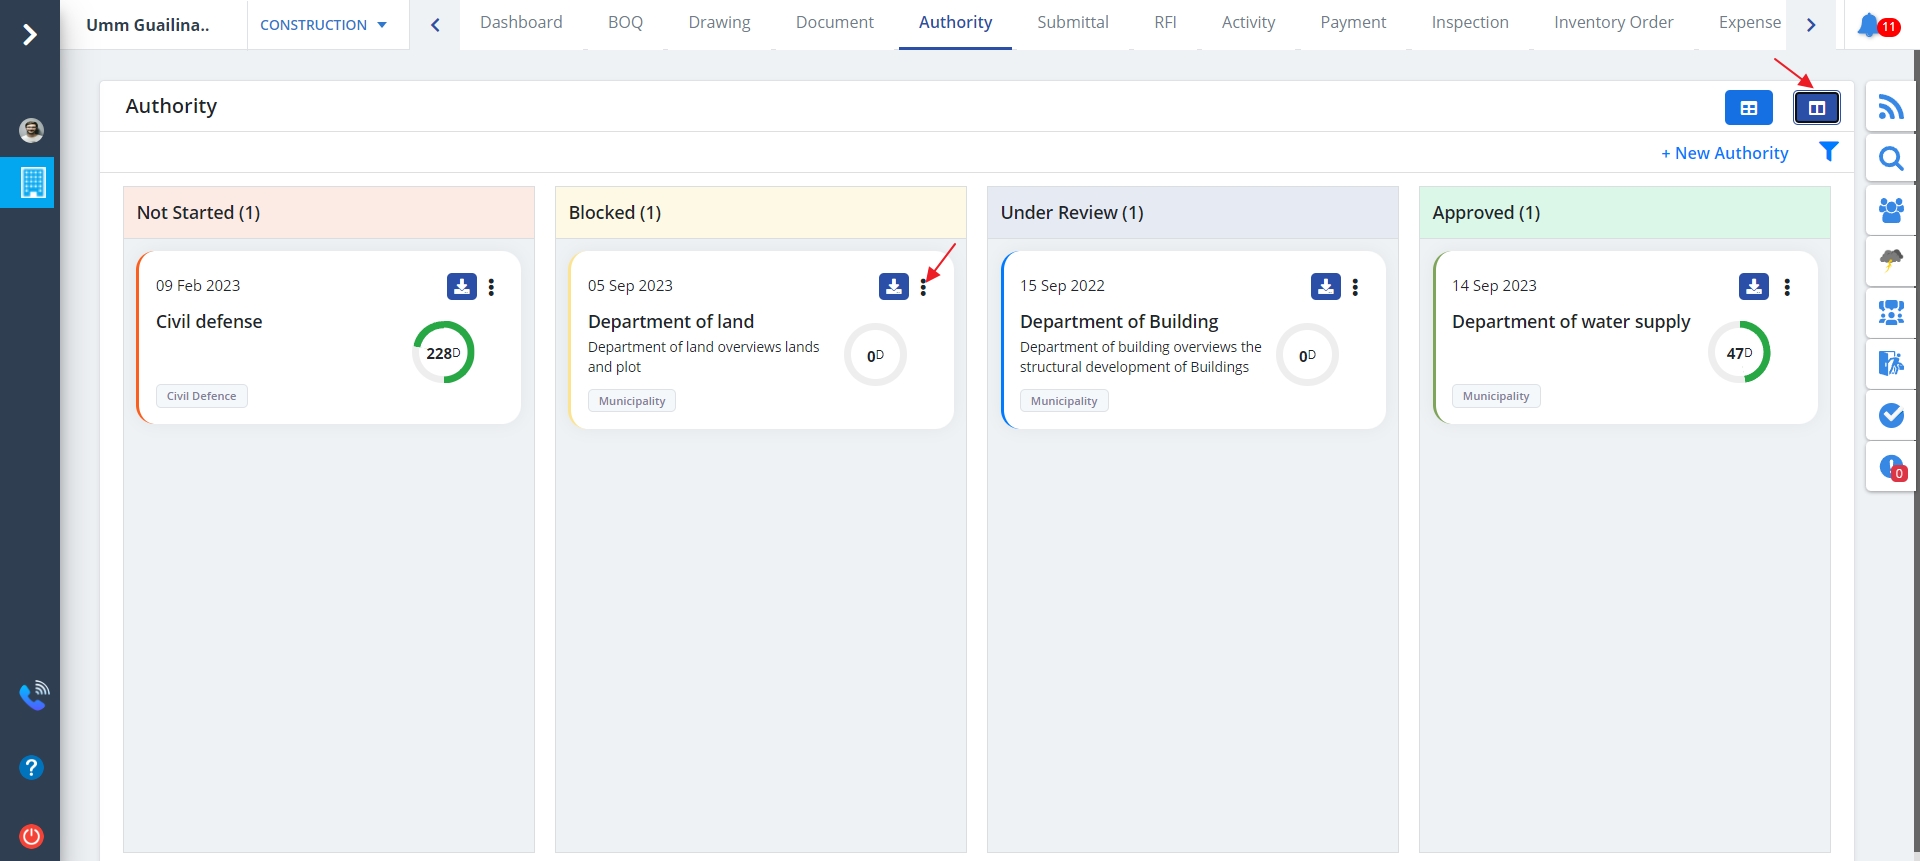
Task: Click the notification bell icon
Action: (1868, 25)
